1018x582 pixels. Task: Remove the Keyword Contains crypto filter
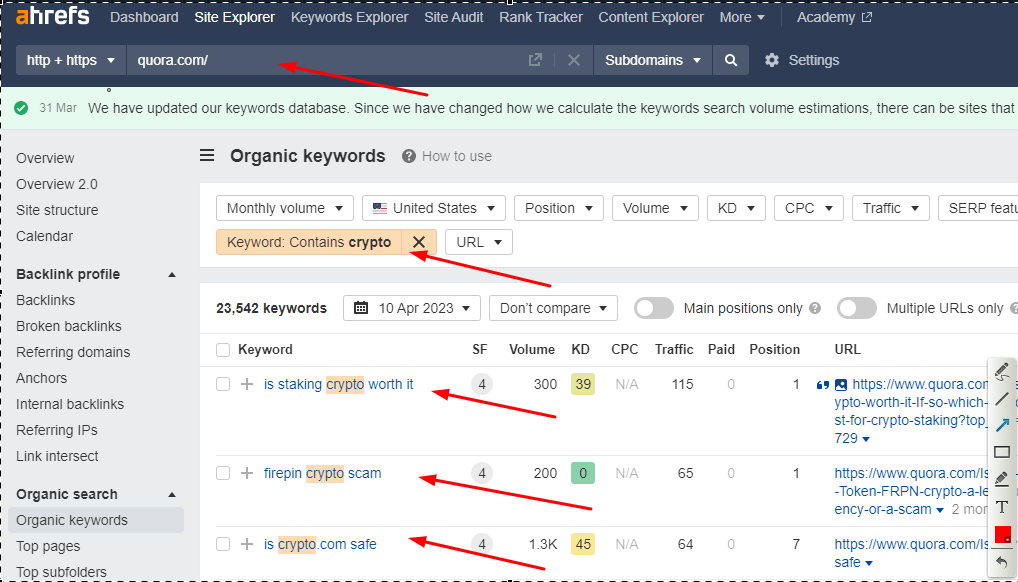pyautogui.click(x=419, y=242)
